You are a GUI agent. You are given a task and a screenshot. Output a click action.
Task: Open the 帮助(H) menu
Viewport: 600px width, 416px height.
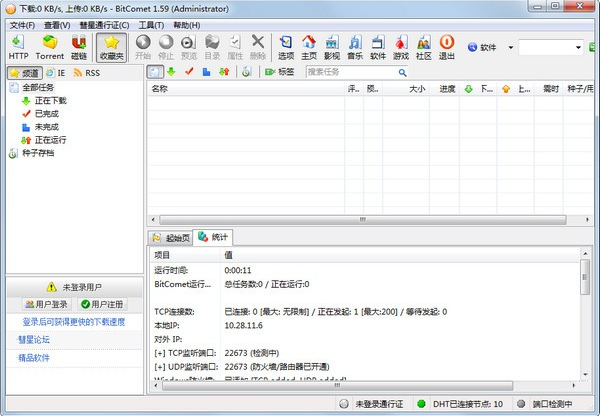point(187,25)
